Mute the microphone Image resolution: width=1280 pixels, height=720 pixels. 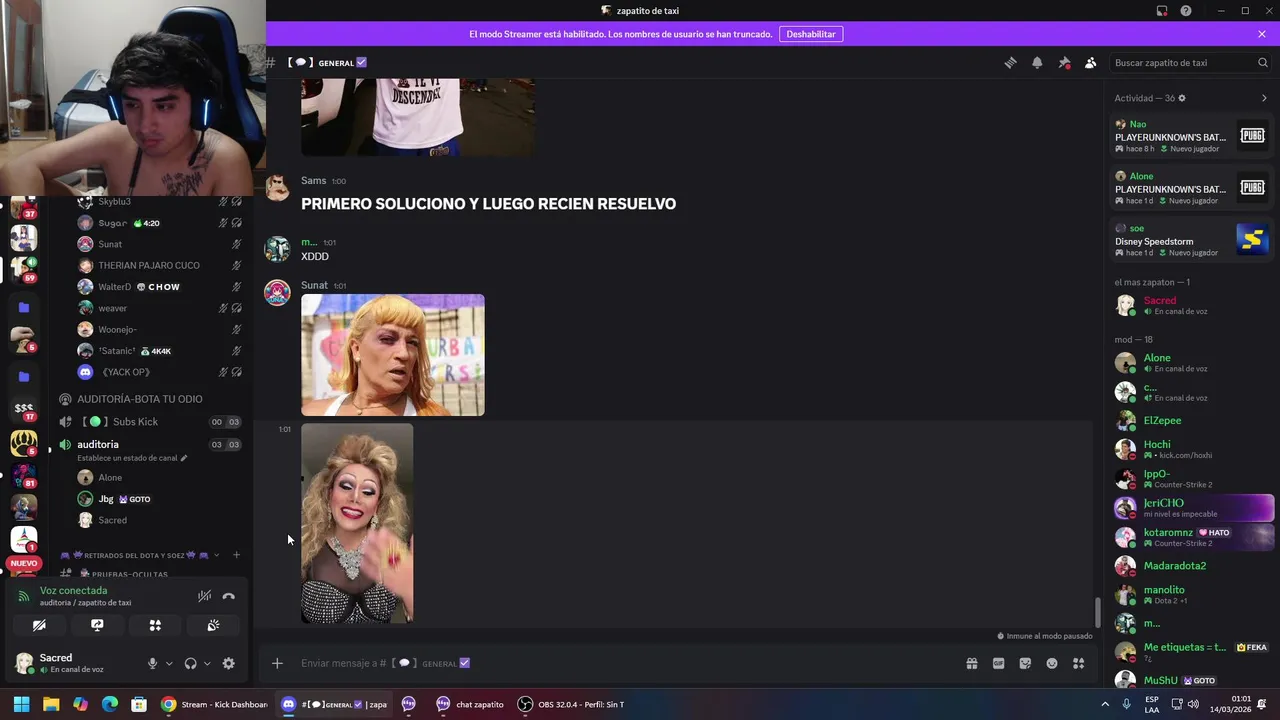[x=153, y=663]
